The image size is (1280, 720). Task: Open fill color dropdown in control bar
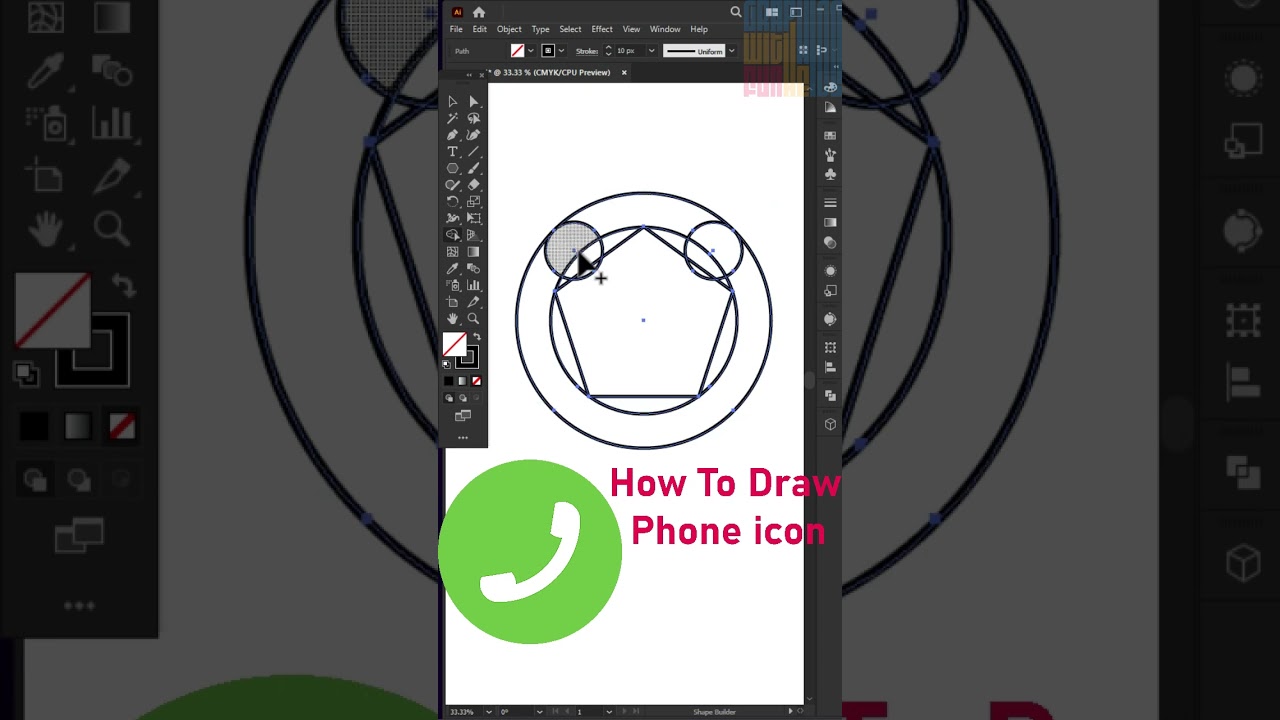(531, 51)
